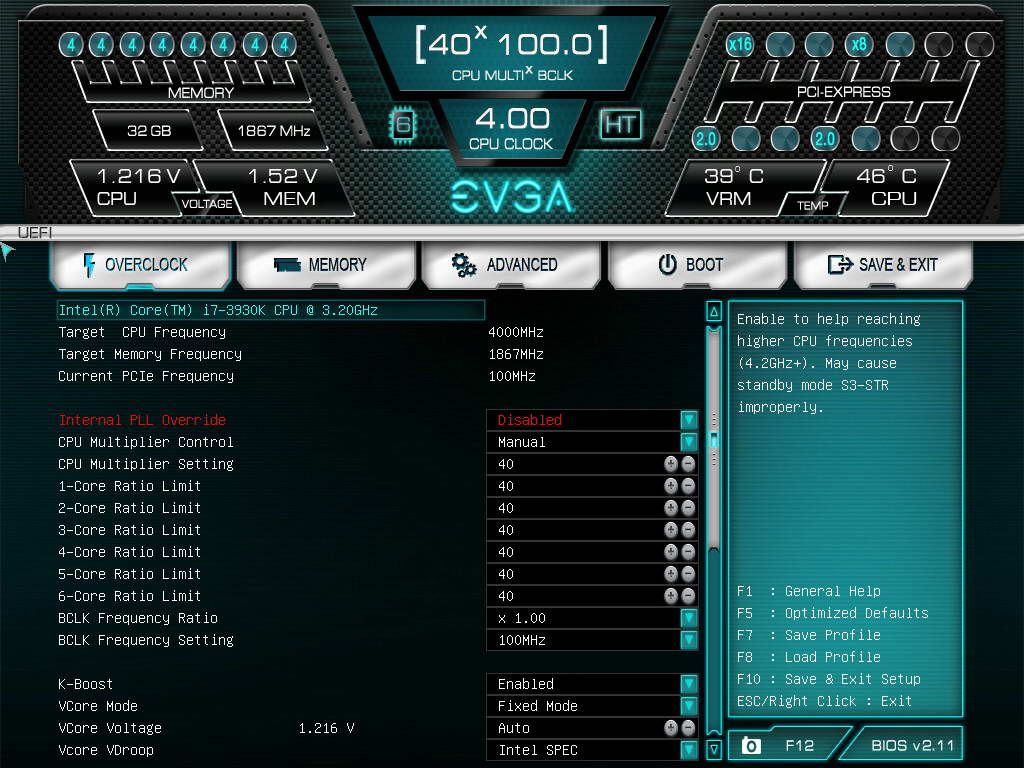Click the F12 screenshot camera icon
The width and height of the screenshot is (1024, 768).
click(751, 745)
